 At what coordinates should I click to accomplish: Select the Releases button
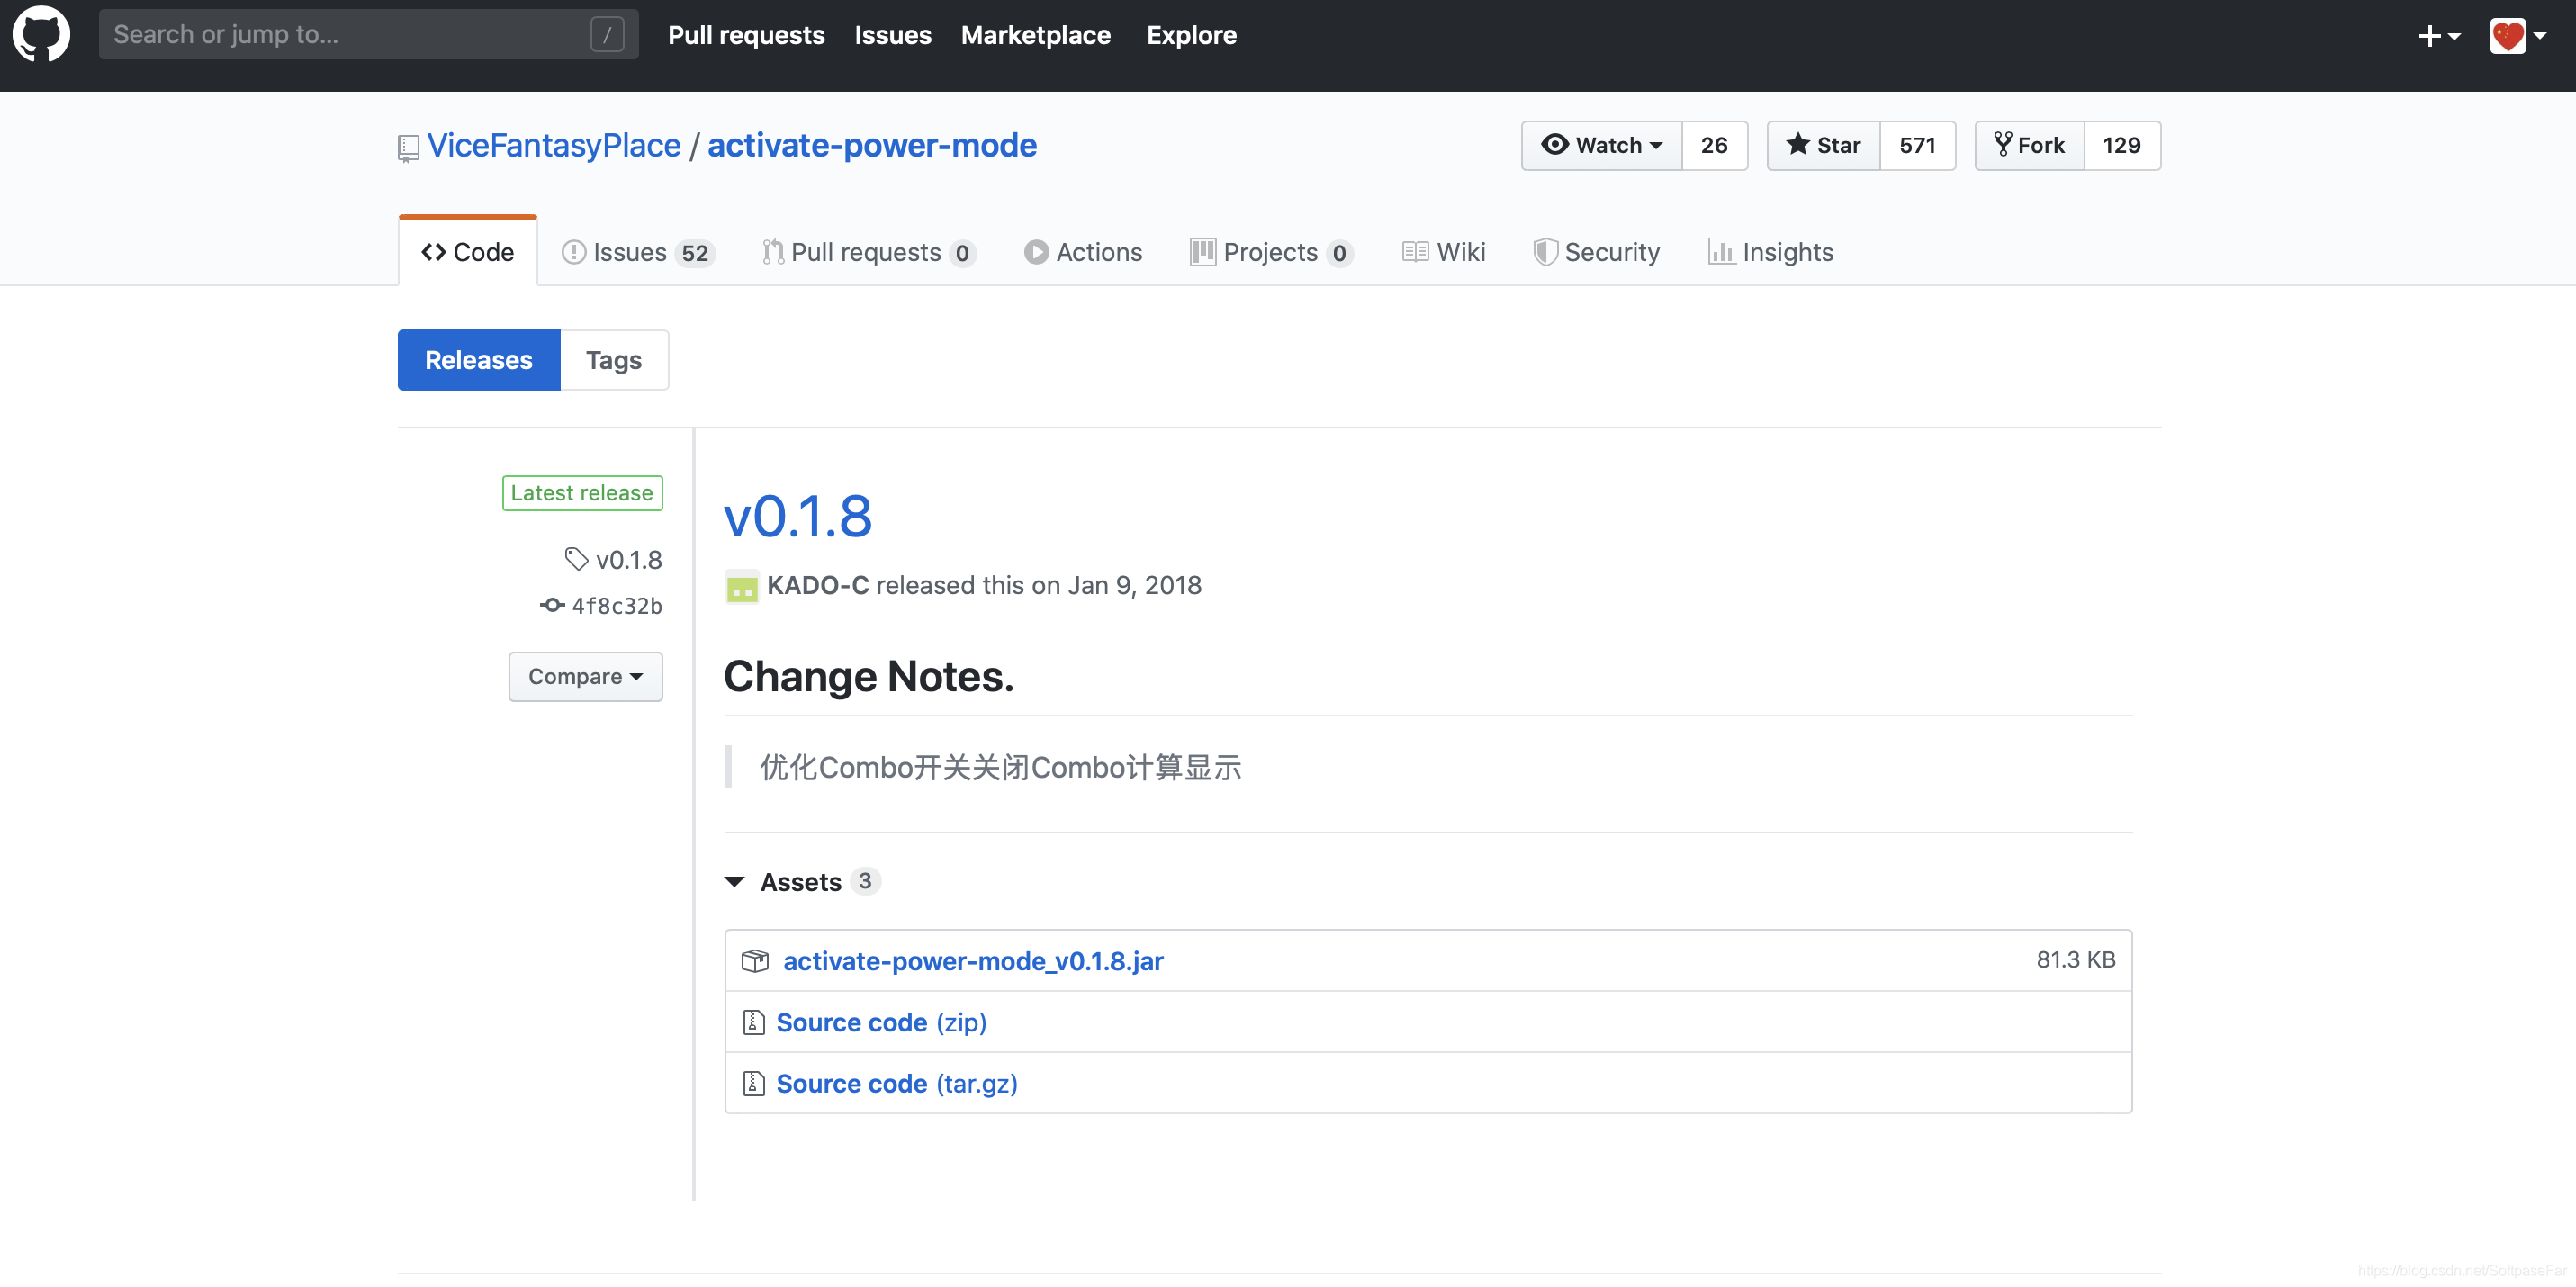point(479,360)
